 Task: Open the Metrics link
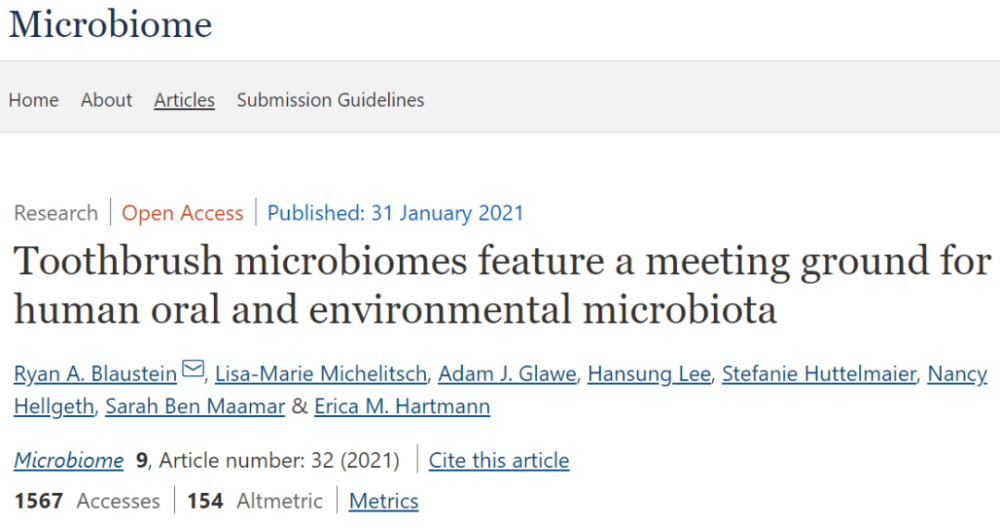[x=383, y=501]
